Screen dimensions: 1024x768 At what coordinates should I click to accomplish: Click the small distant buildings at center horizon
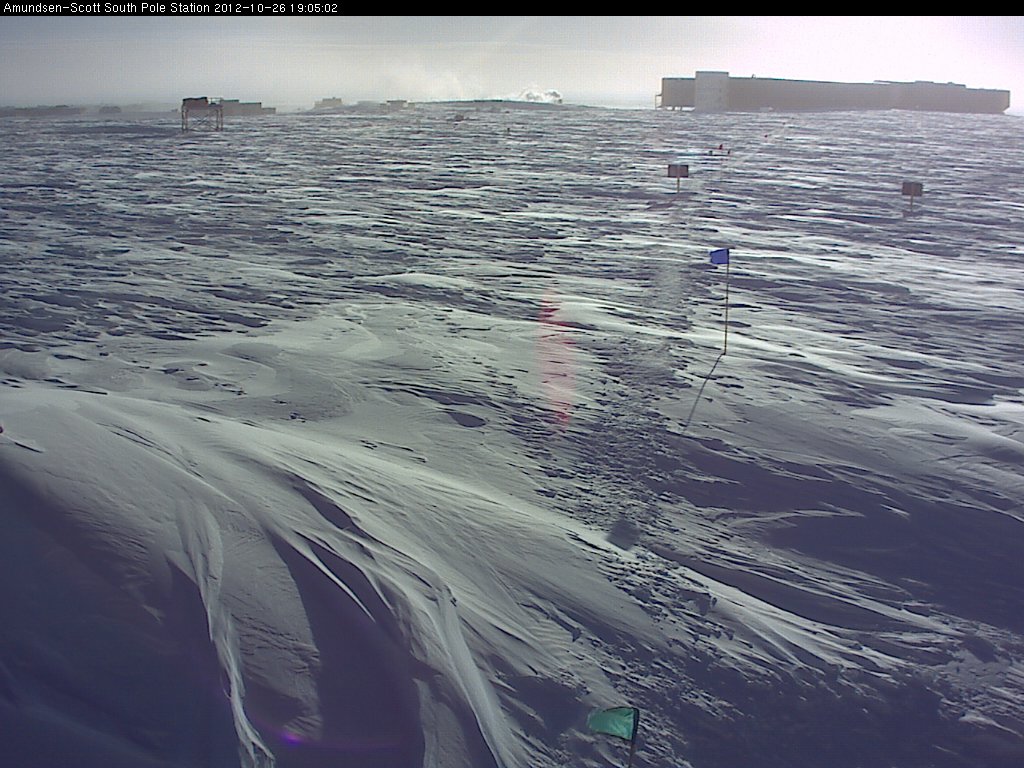coord(360,103)
